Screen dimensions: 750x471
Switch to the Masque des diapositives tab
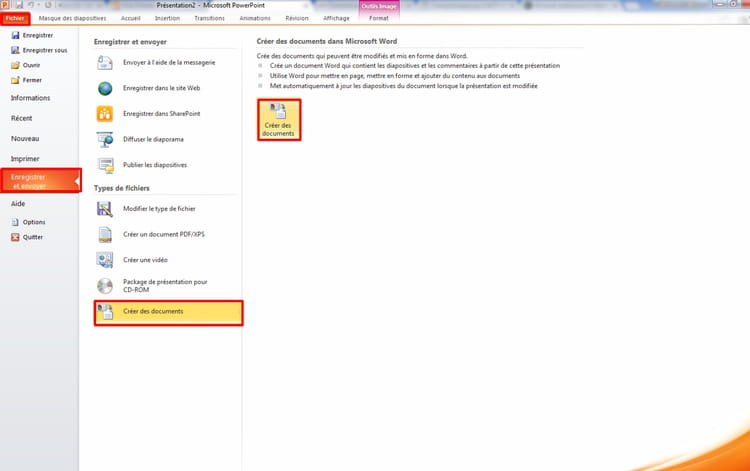72,18
